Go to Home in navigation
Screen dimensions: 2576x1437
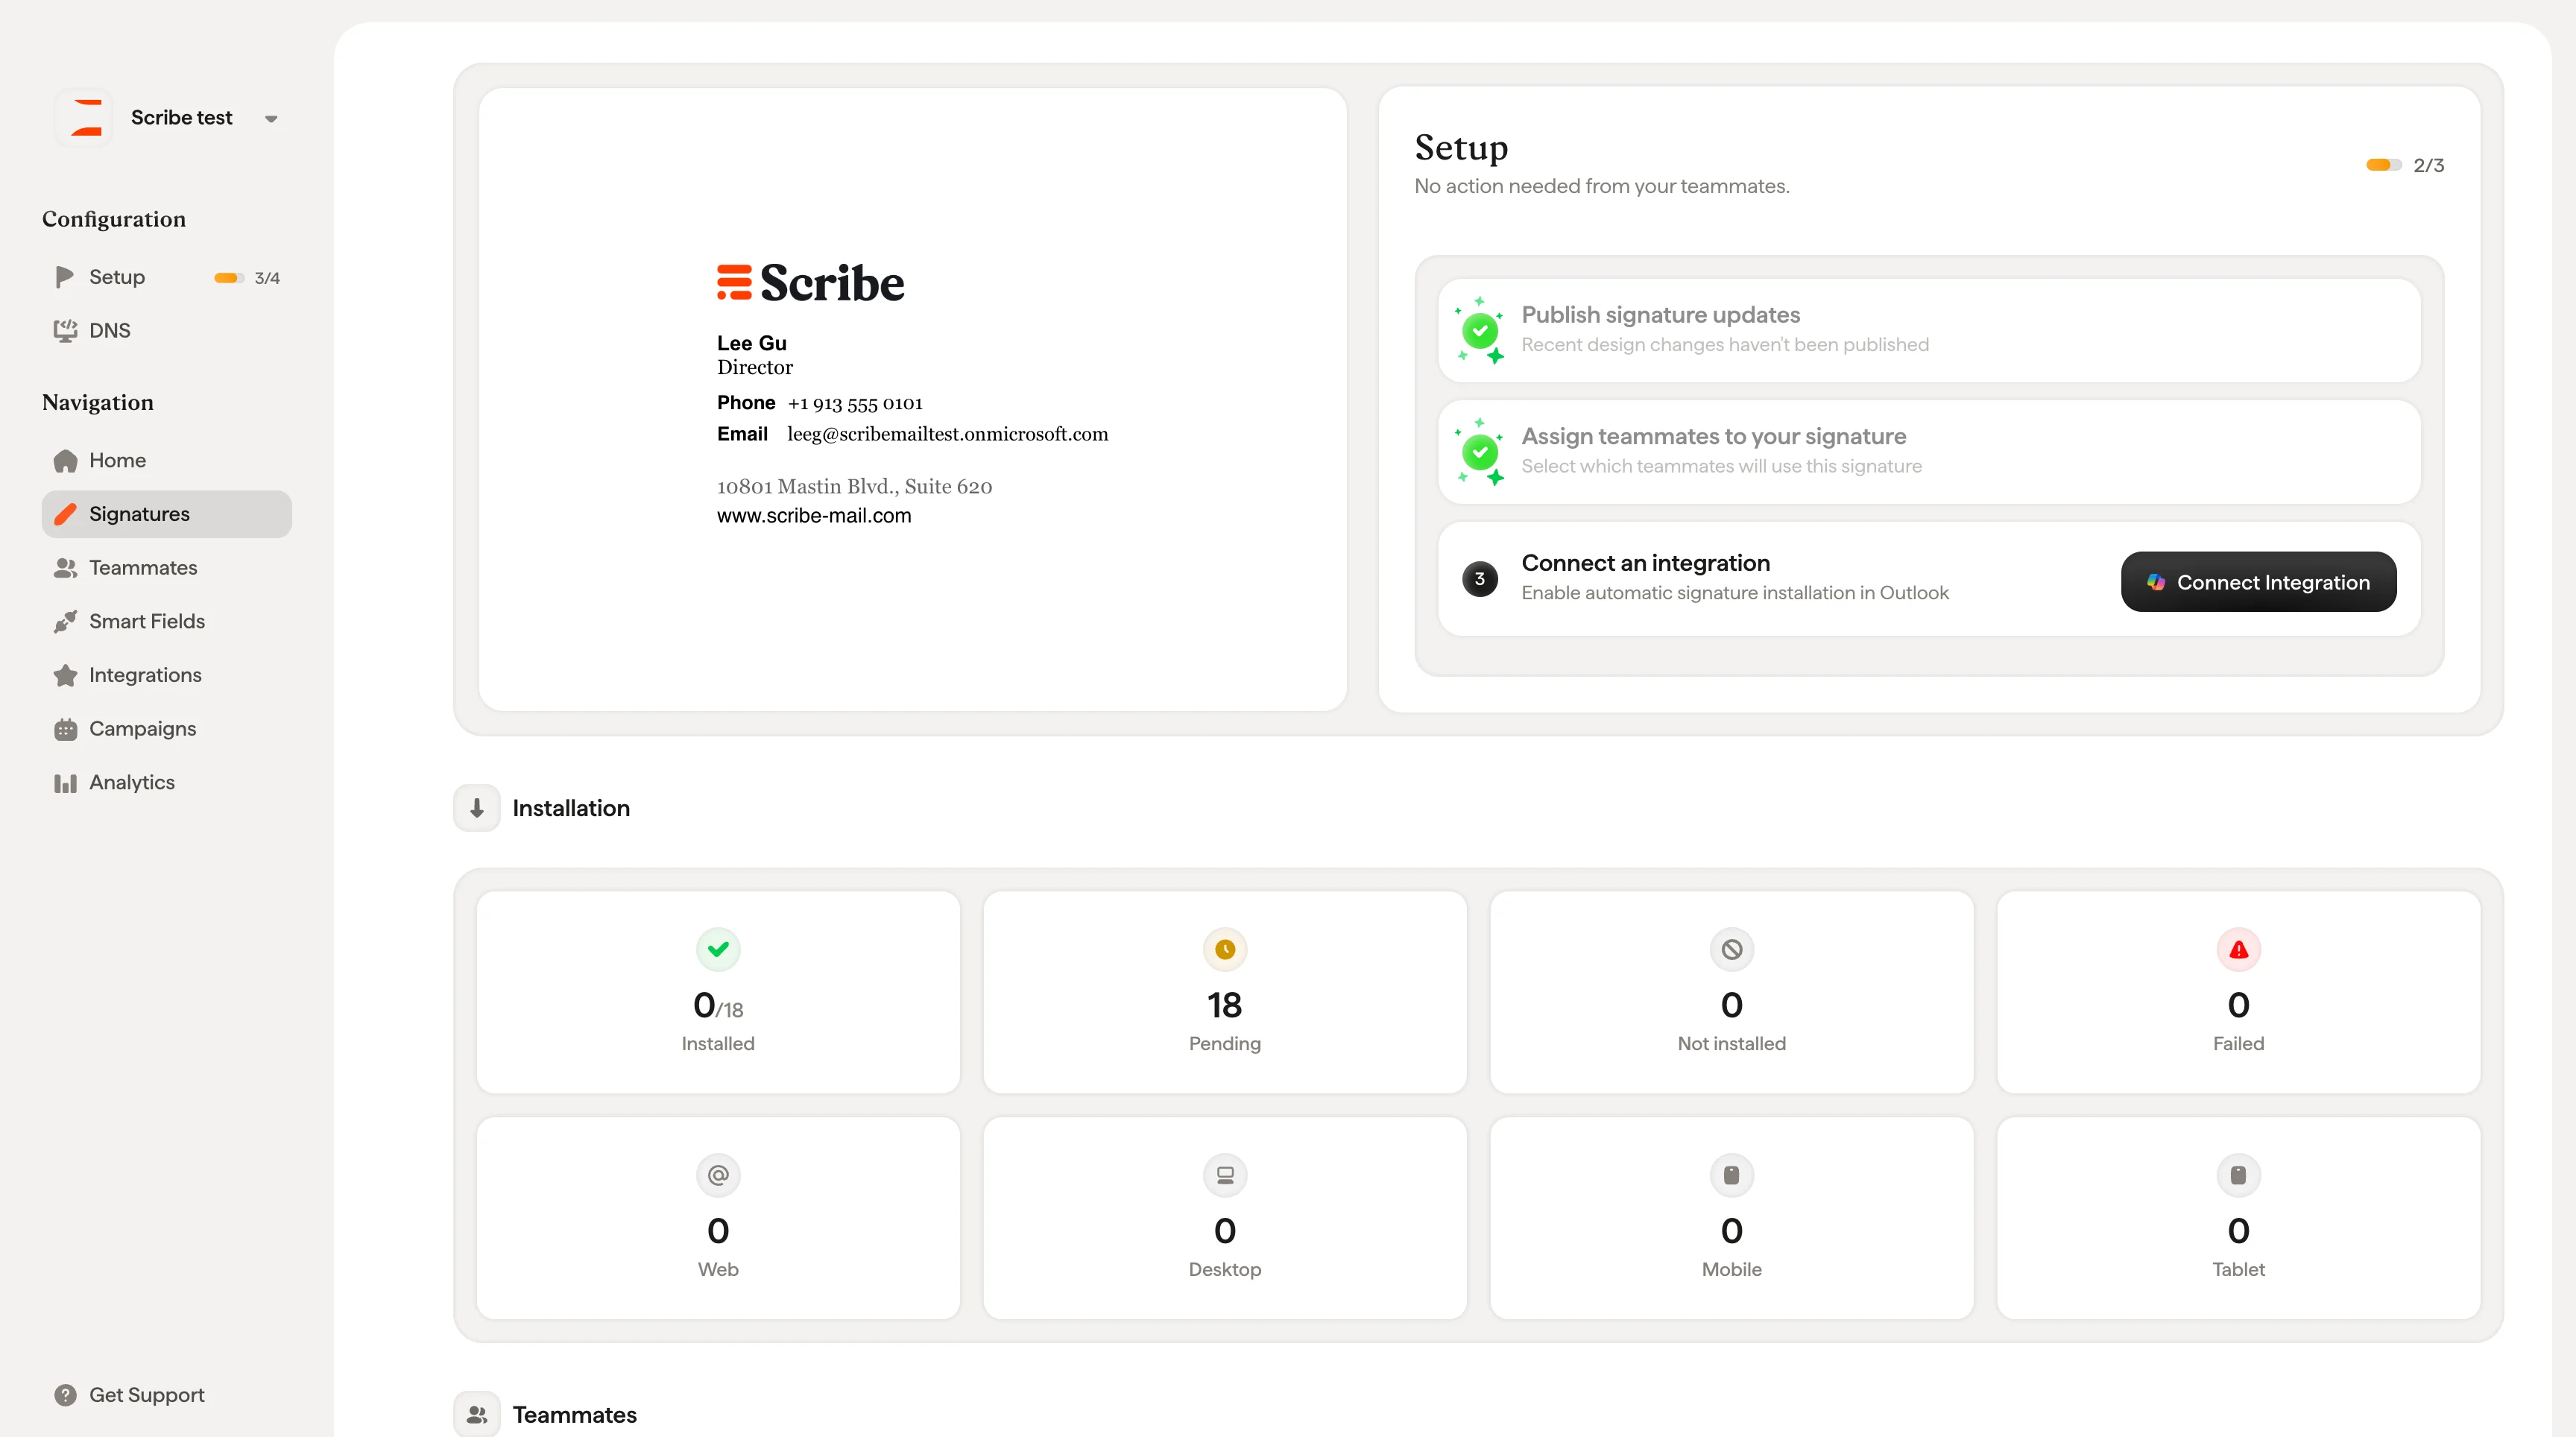(166, 461)
